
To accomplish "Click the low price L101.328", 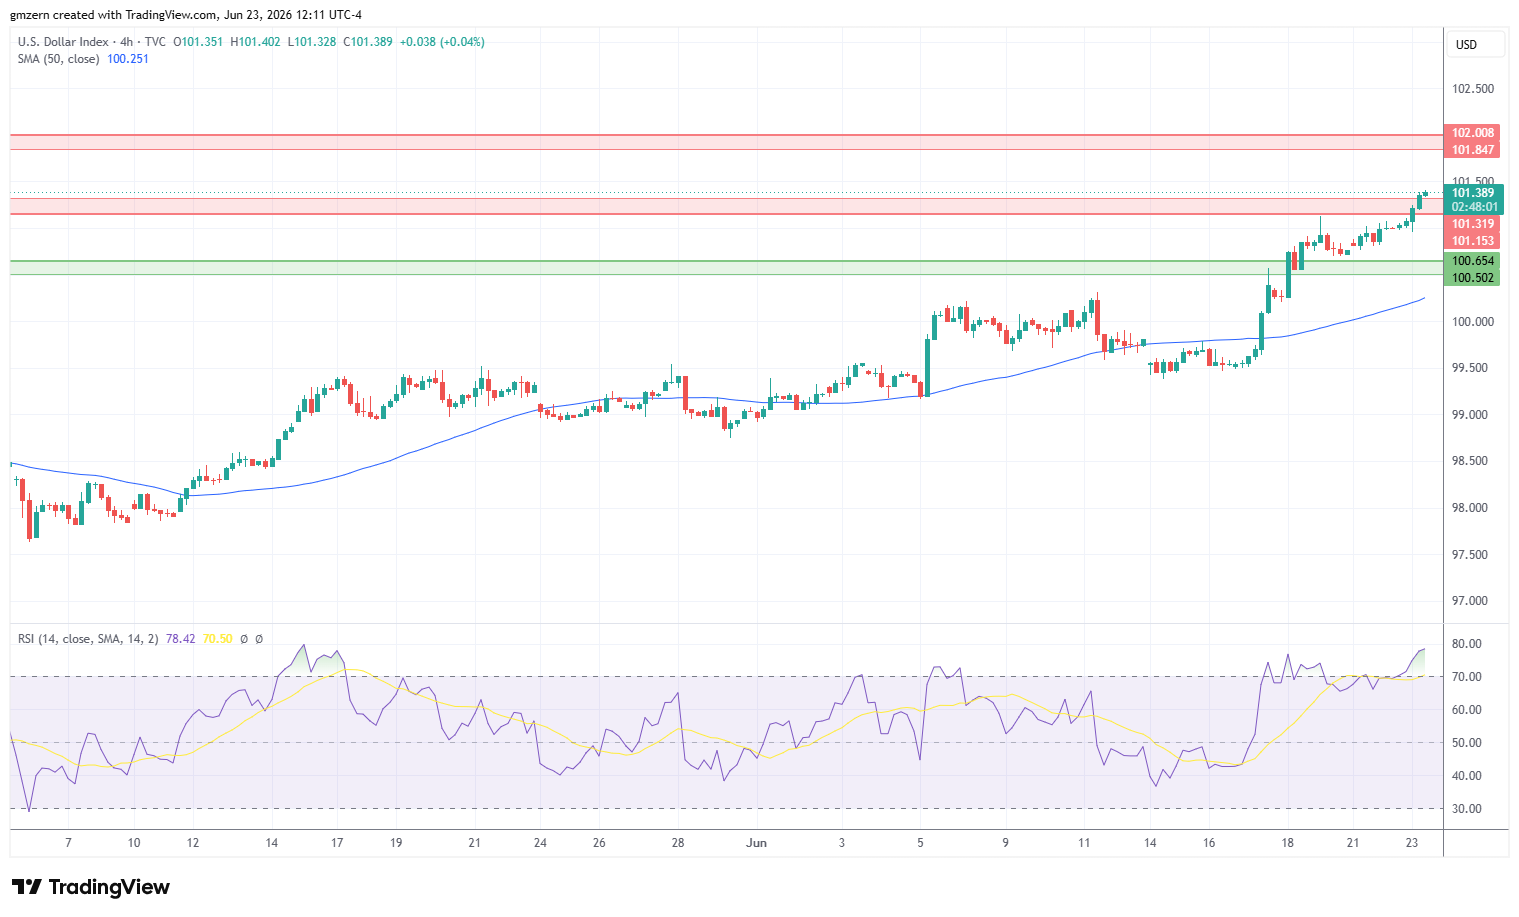I will [x=312, y=42].
